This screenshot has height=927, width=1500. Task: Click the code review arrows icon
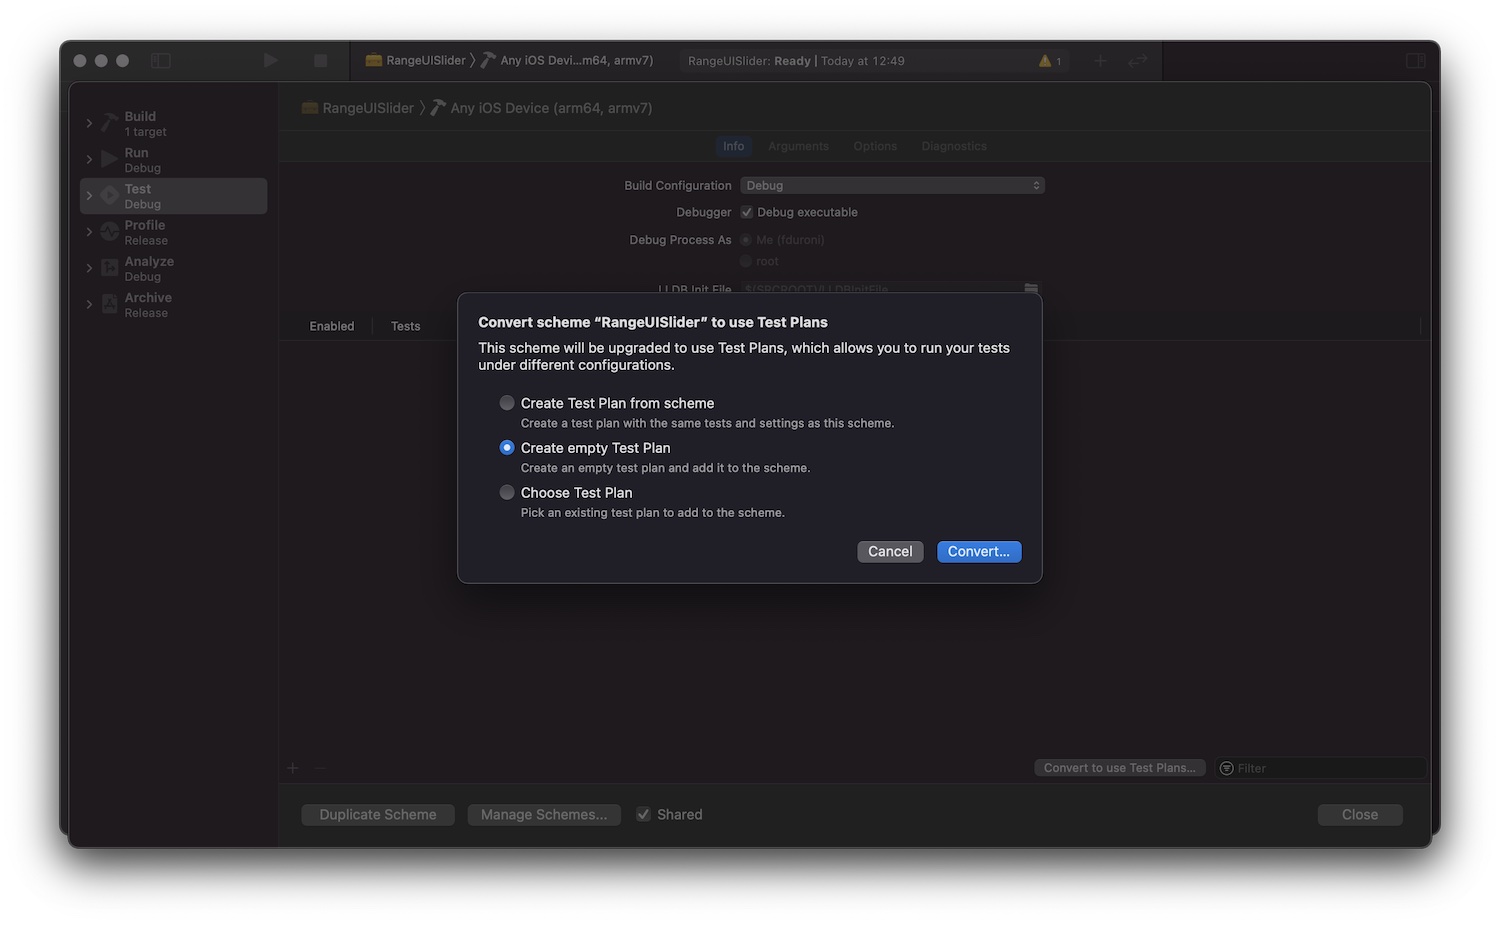(x=1138, y=61)
